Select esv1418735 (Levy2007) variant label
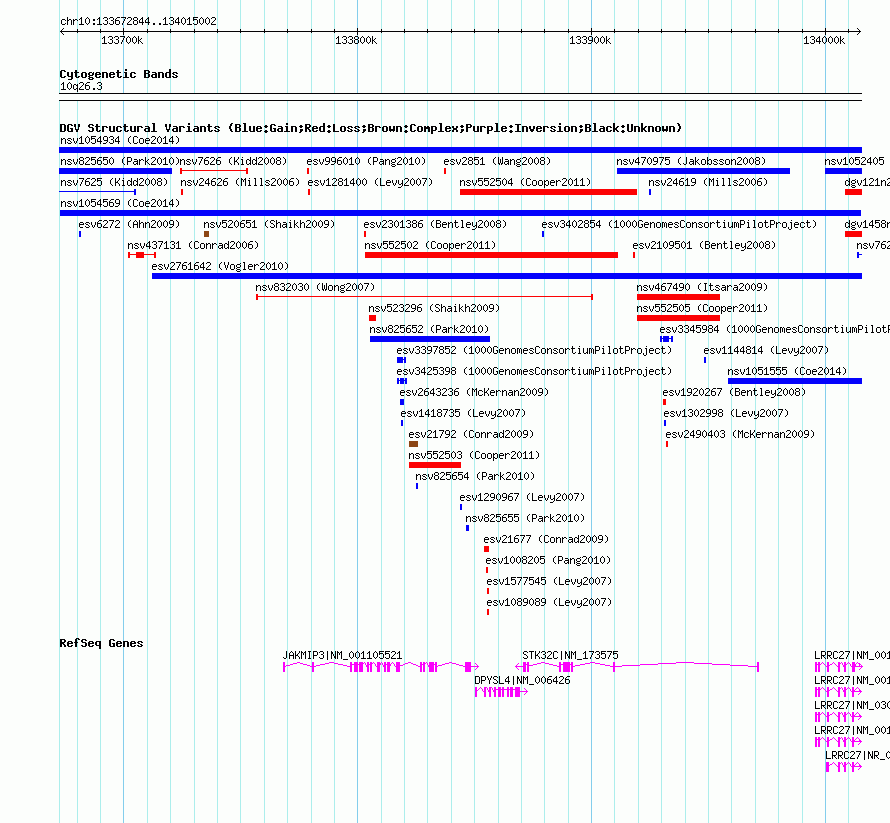 click(463, 413)
